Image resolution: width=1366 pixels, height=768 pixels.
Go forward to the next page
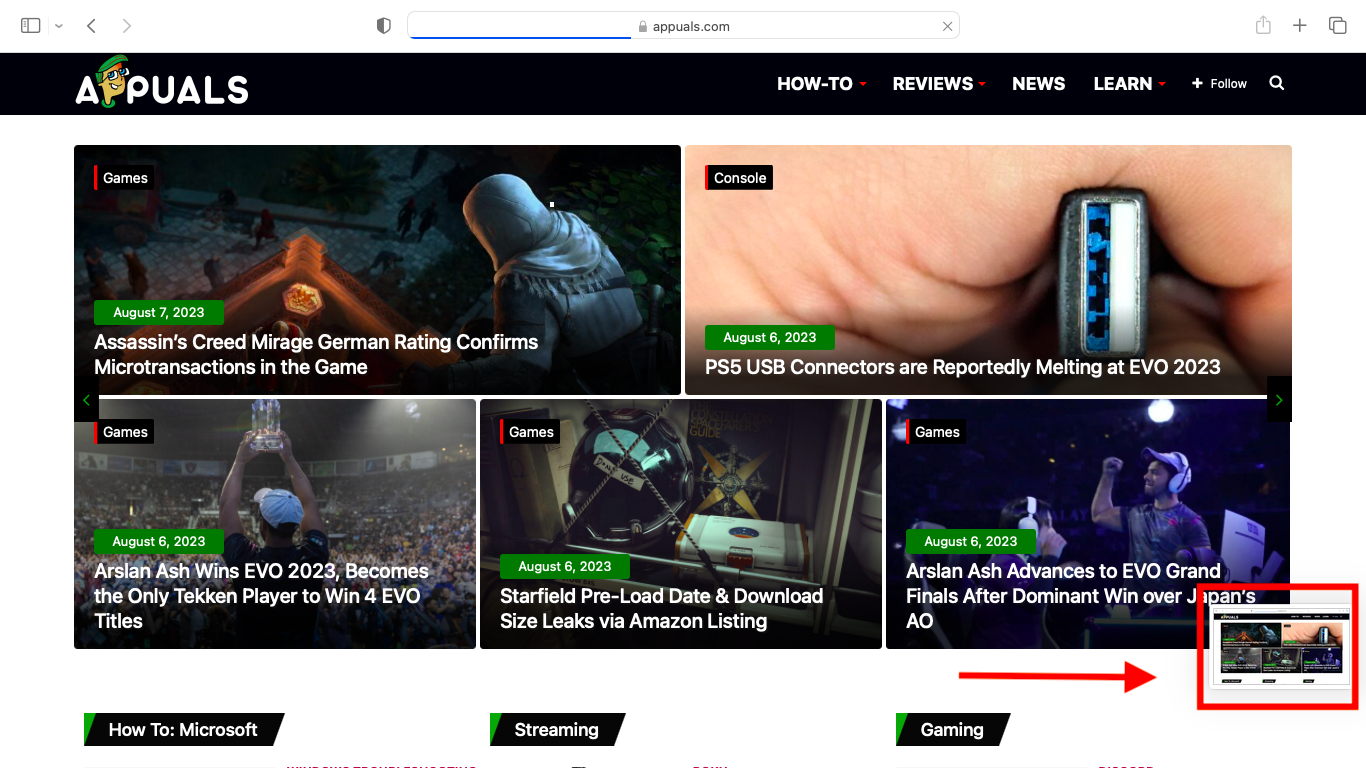(126, 26)
